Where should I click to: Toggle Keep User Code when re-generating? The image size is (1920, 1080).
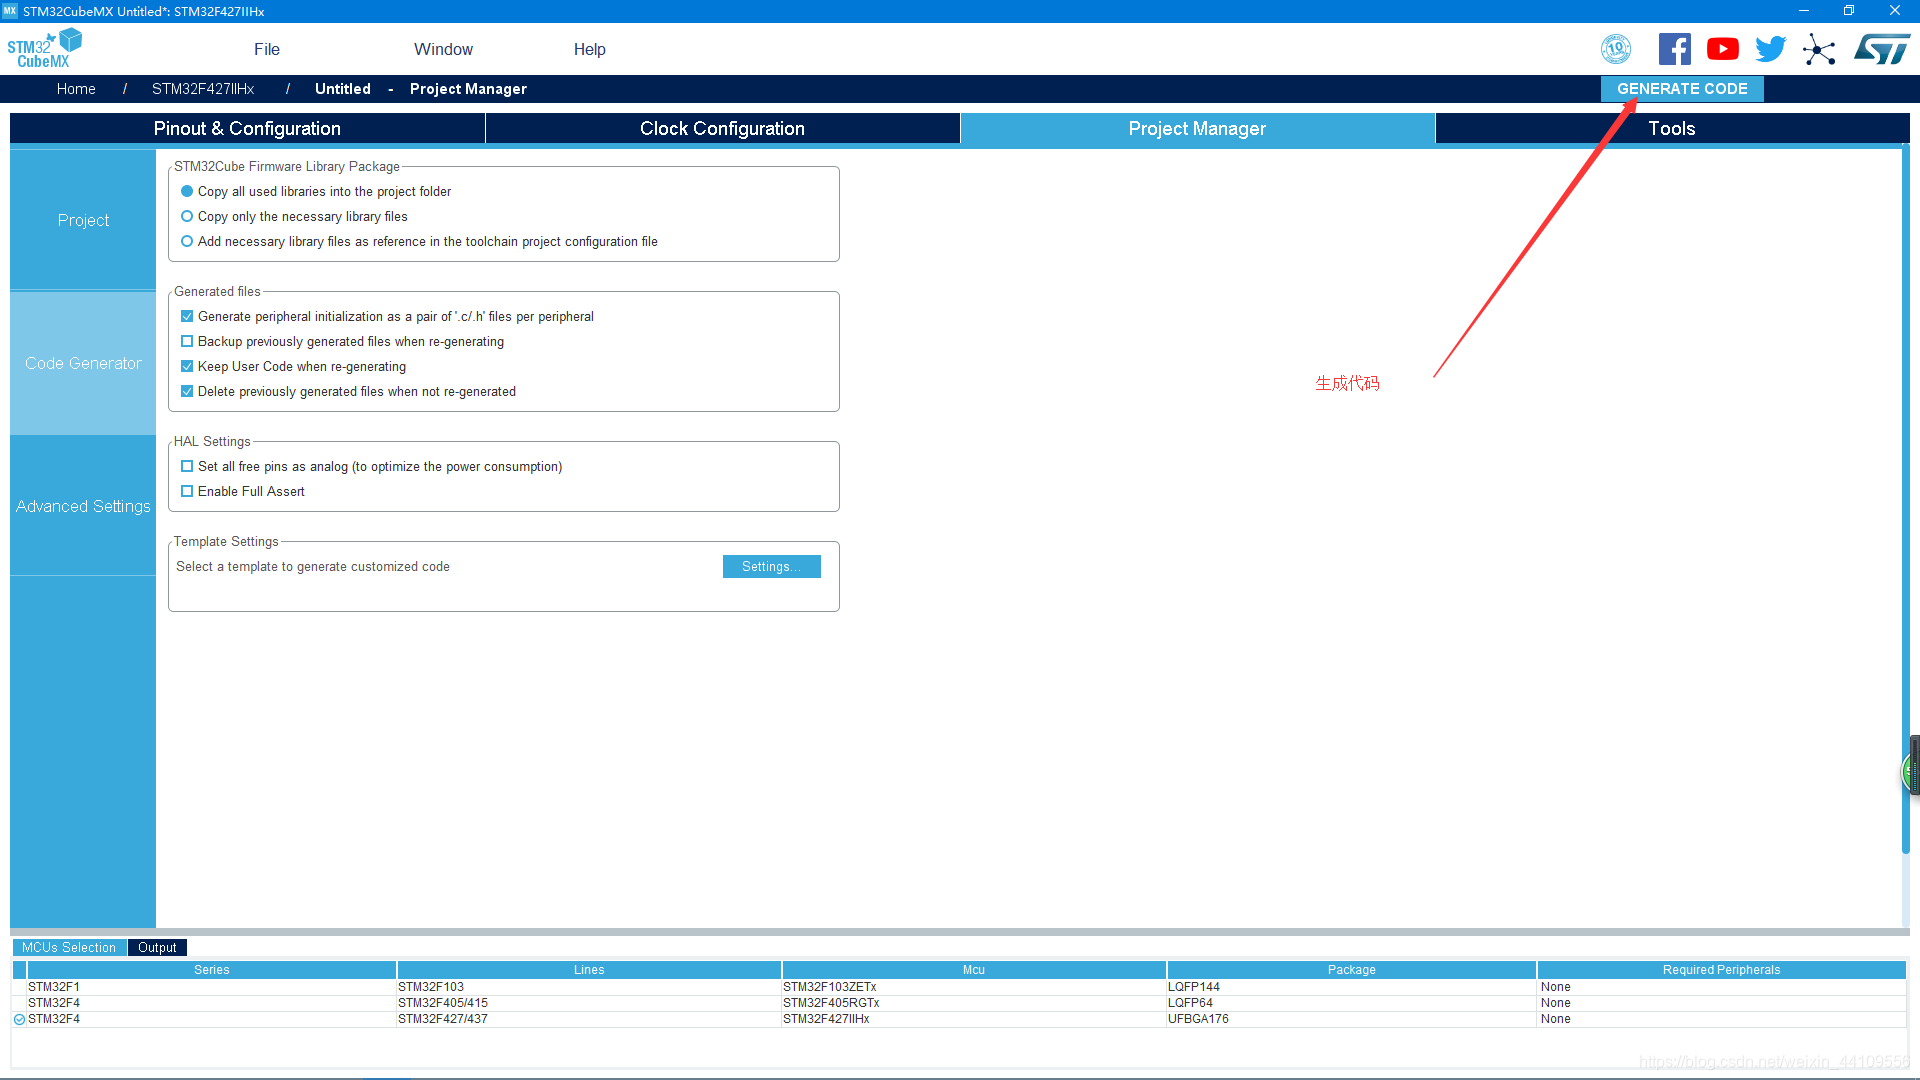tap(187, 367)
